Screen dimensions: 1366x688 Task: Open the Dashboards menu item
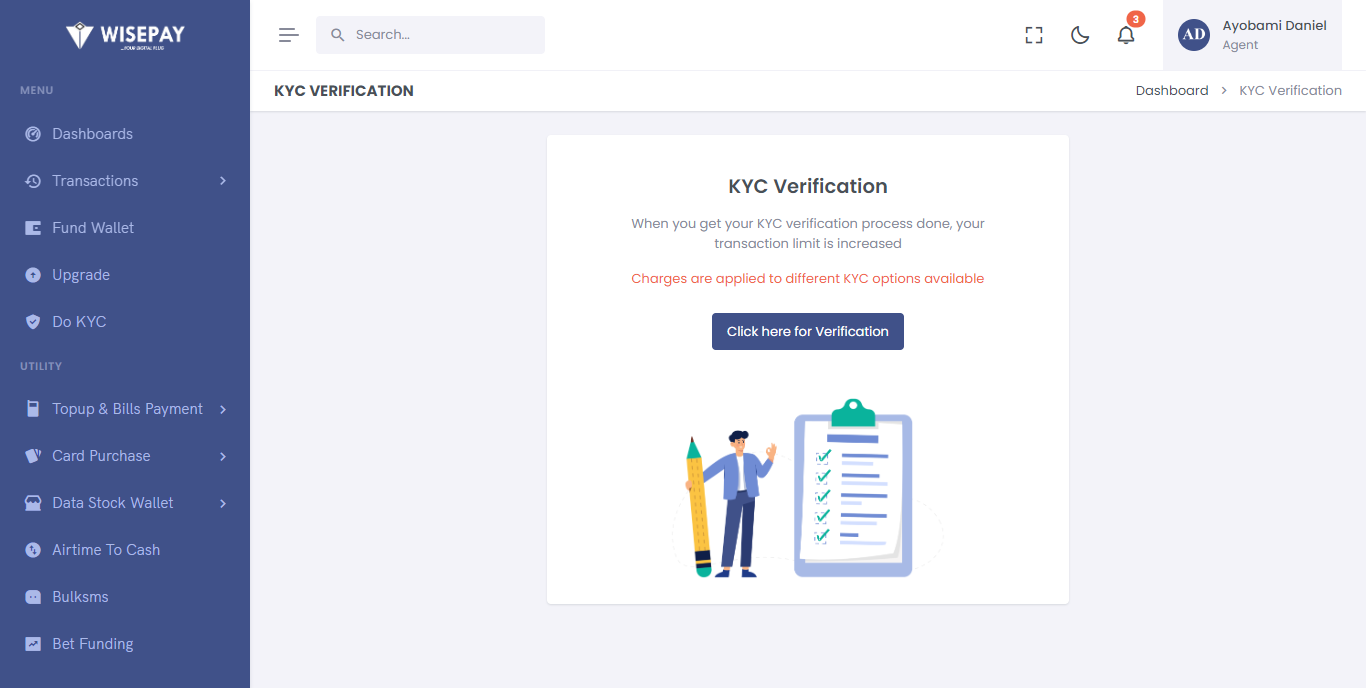[x=92, y=134]
